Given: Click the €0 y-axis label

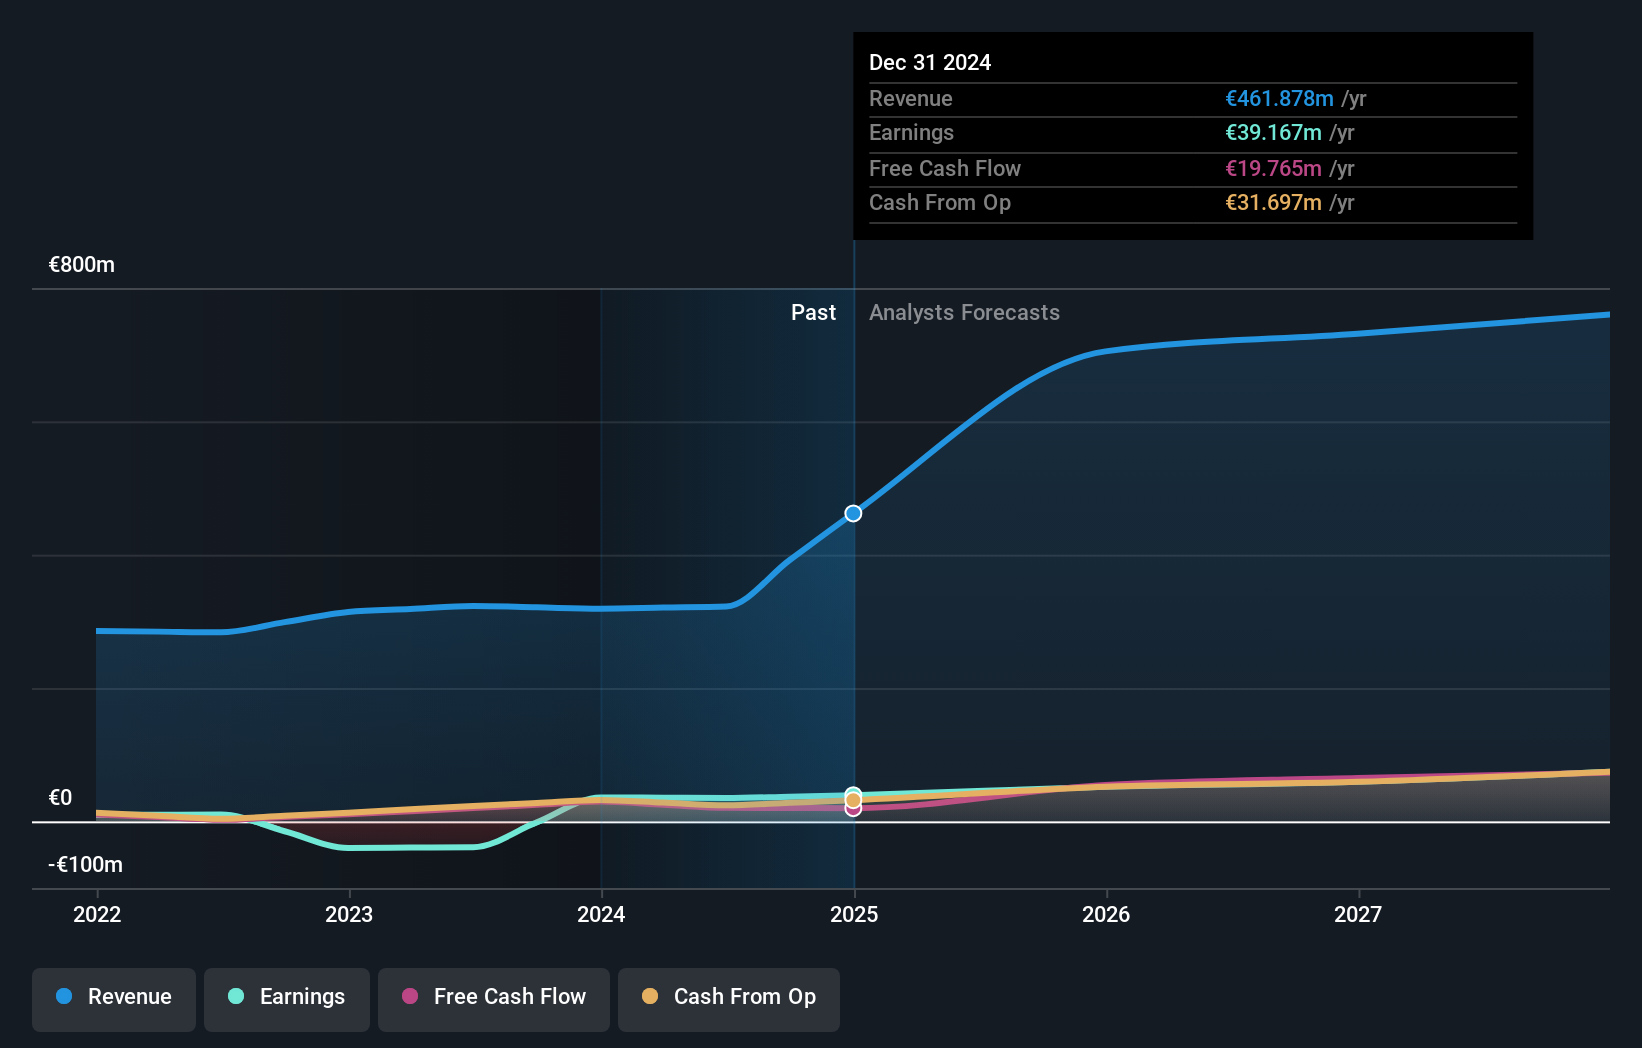Looking at the screenshot, I should [x=61, y=797].
